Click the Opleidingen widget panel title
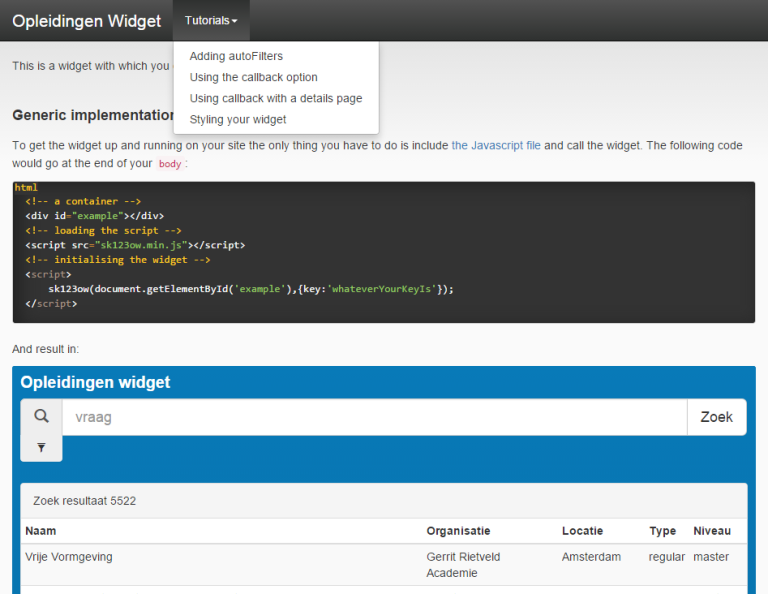This screenshot has width=768, height=594. click(x=95, y=382)
